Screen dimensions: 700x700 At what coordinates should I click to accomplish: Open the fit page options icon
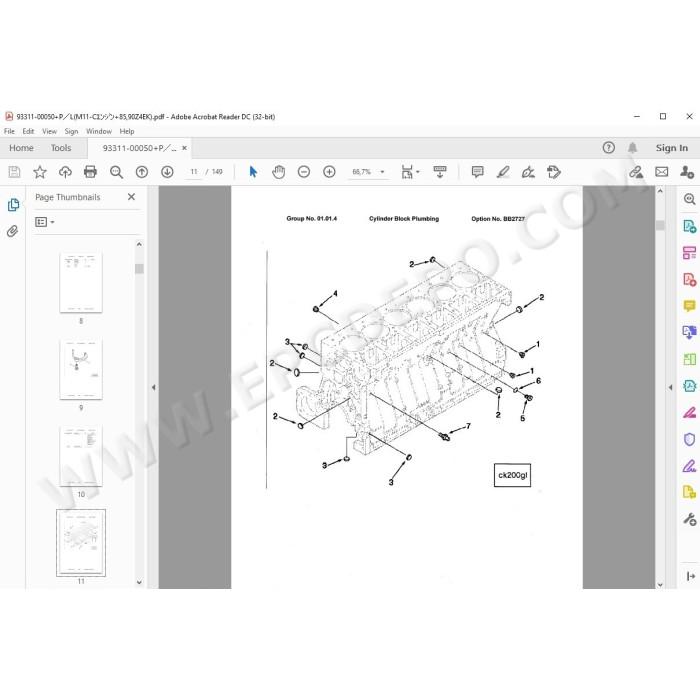[407, 172]
